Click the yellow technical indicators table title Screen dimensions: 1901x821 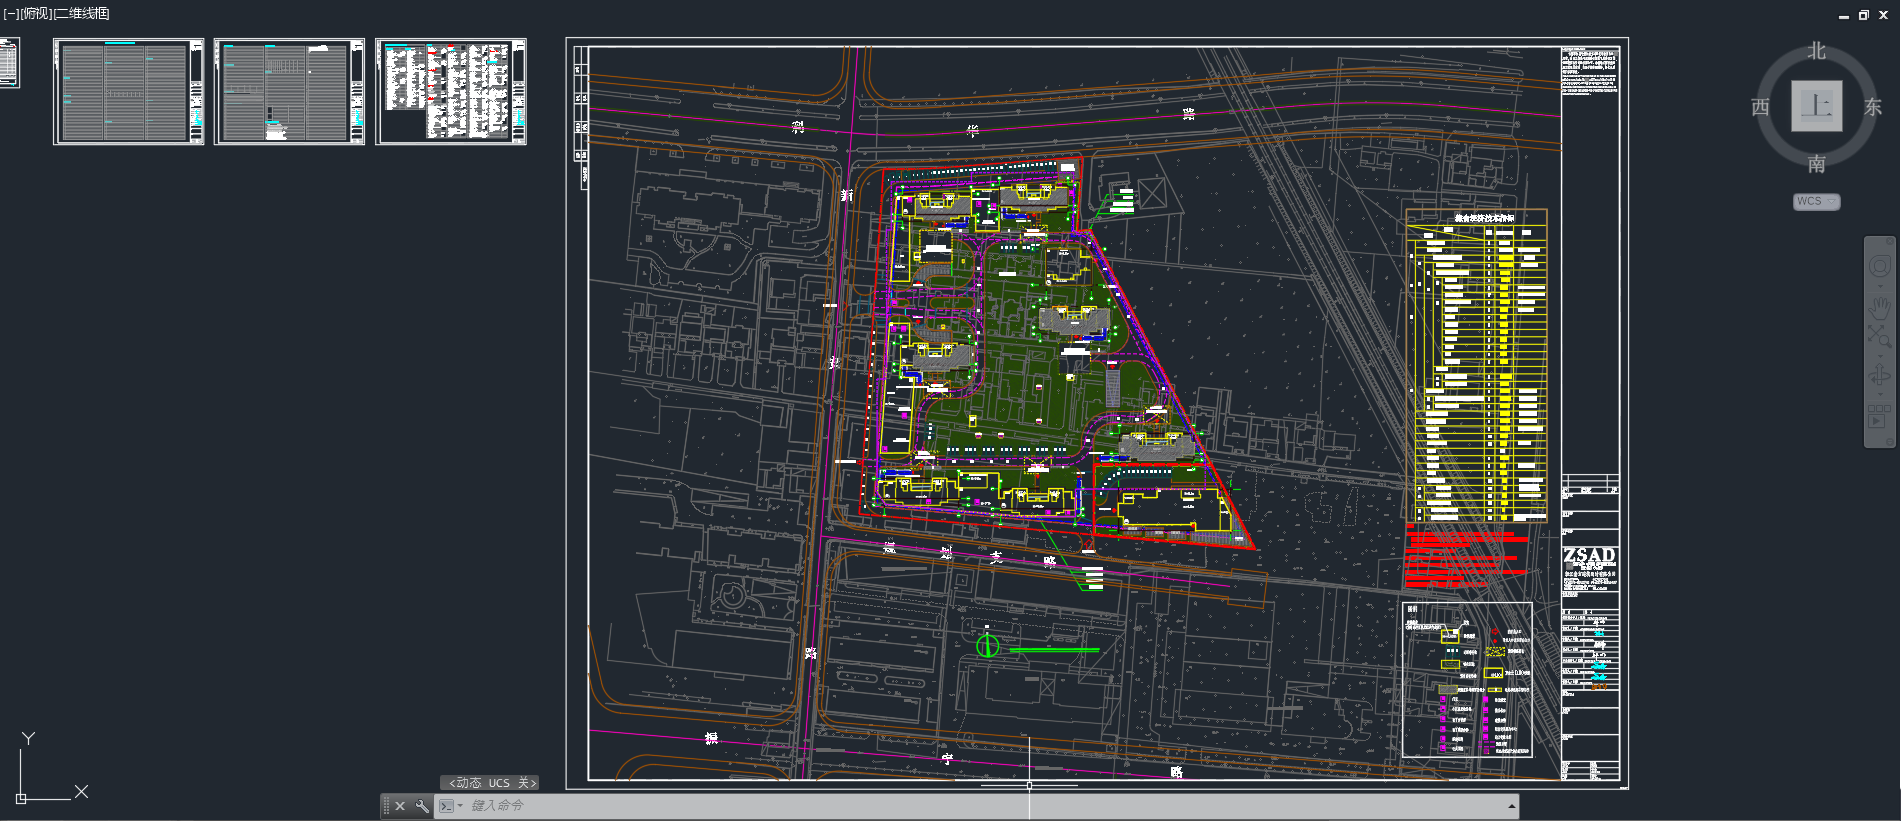point(1484,218)
